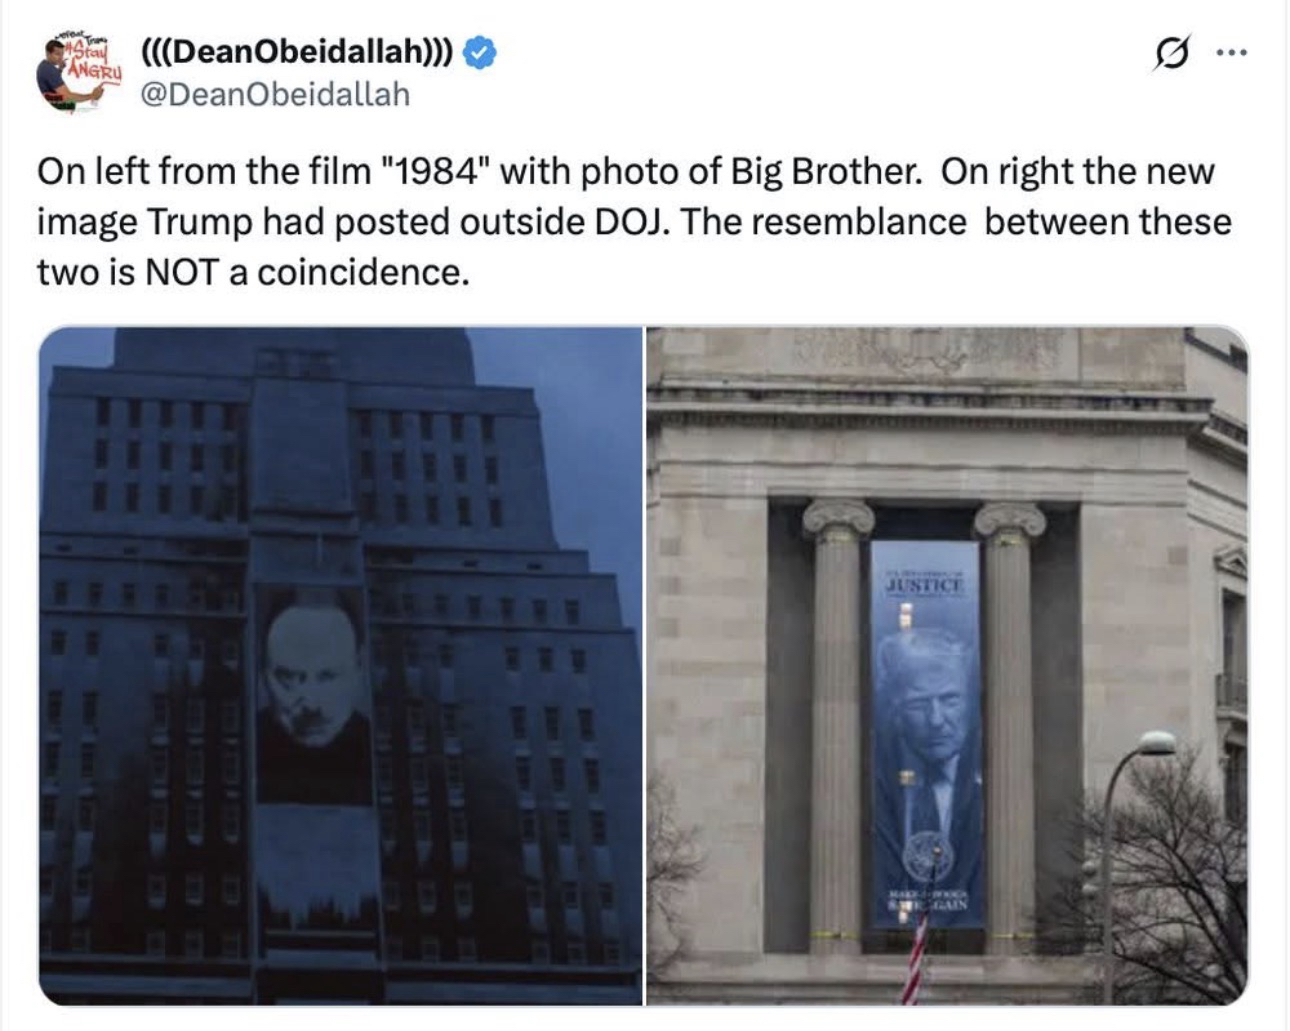Open the left 1984 film building image

[340, 666]
